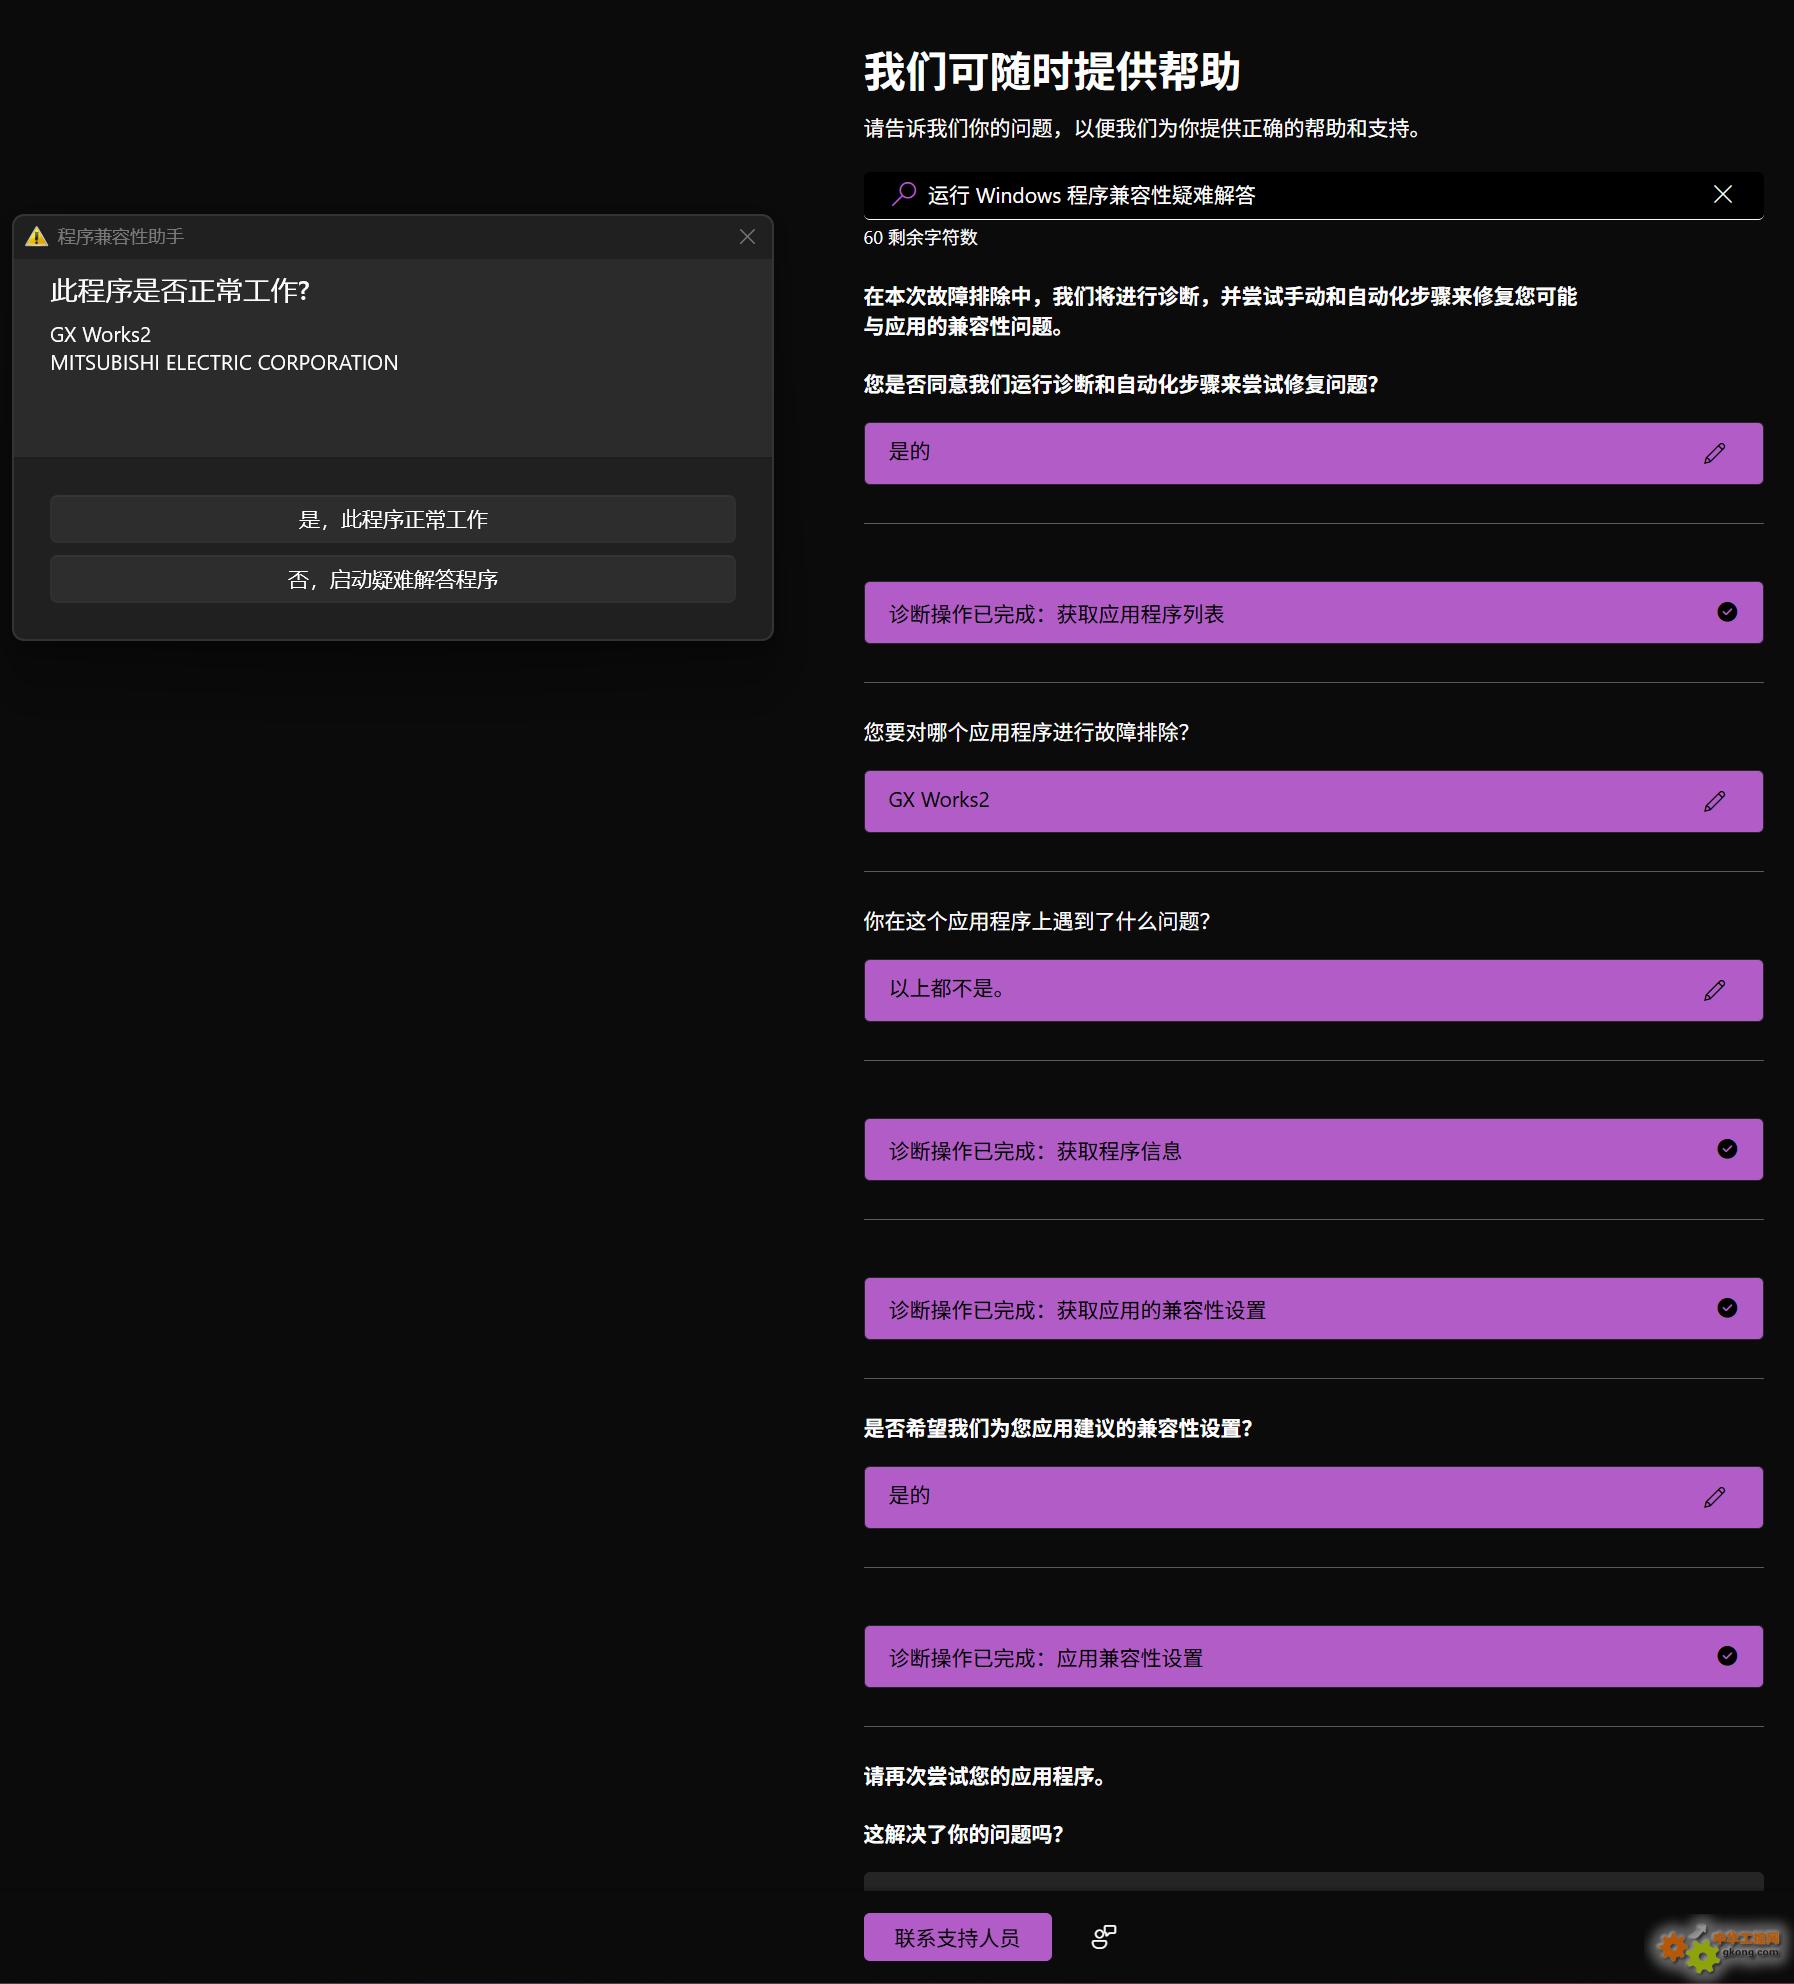Focus the troubleshooter search input field

point(1300,195)
